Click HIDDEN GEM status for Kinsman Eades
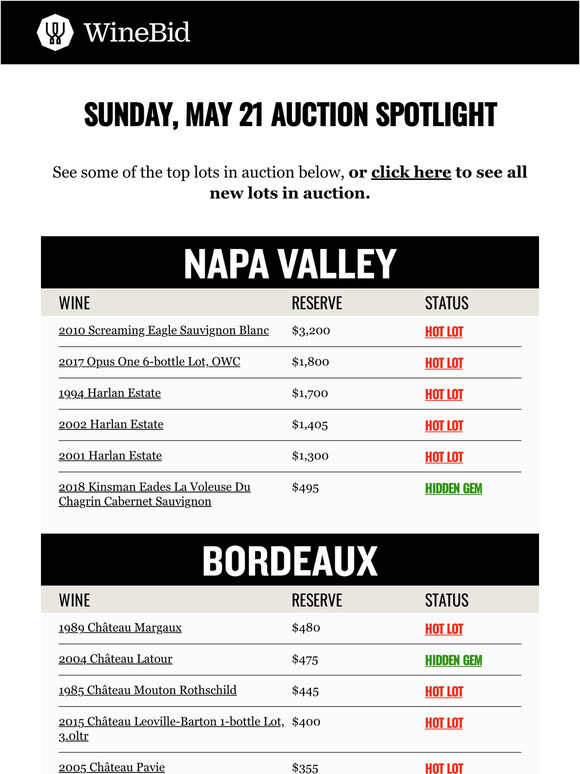580x774 pixels. tap(454, 488)
